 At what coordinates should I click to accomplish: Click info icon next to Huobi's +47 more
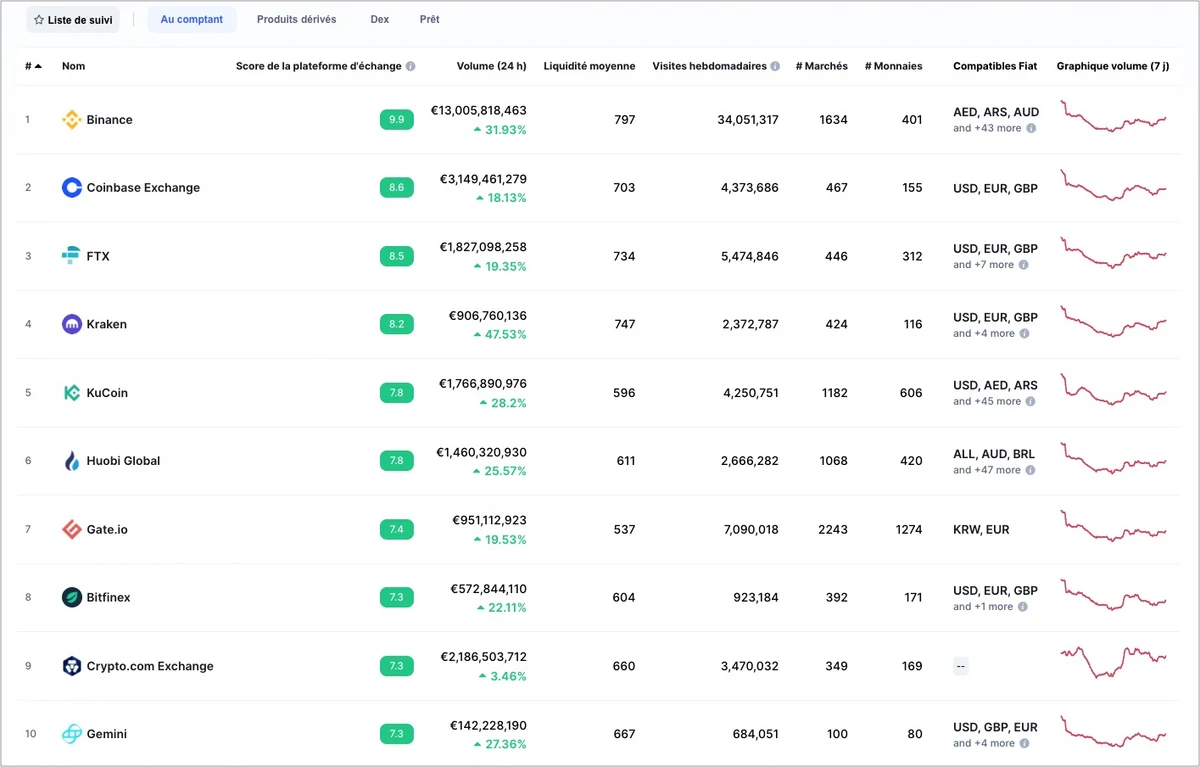1031,470
